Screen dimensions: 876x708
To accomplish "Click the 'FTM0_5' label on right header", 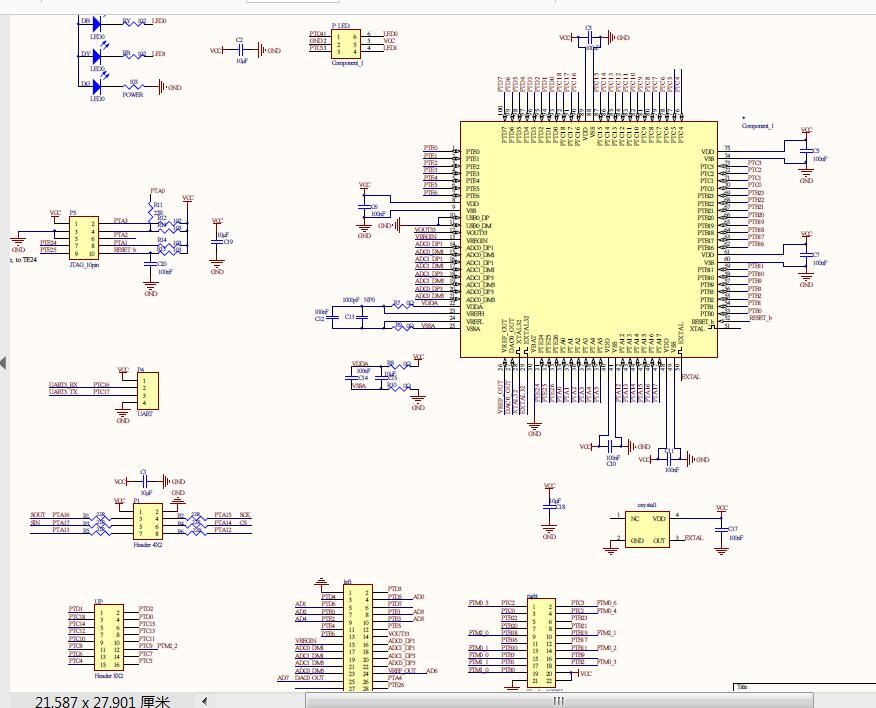I will pos(478,603).
